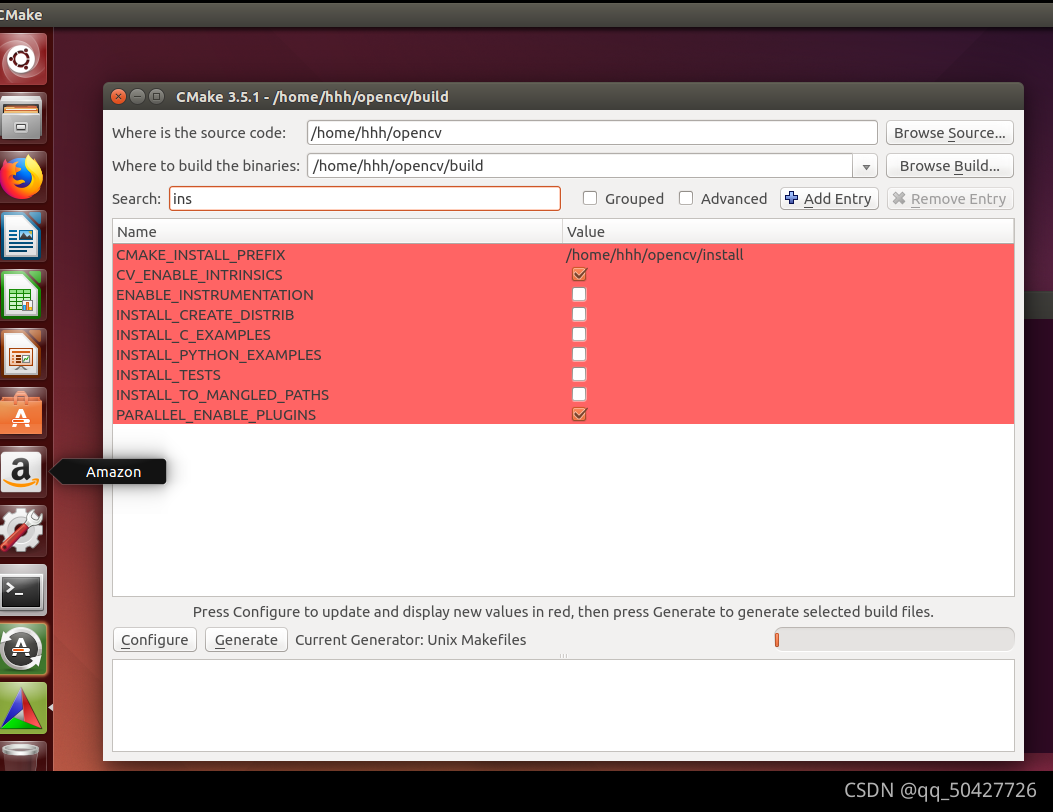Expand the build binaries path dropdown
Image resolution: width=1053 pixels, height=812 pixels.
(866, 166)
